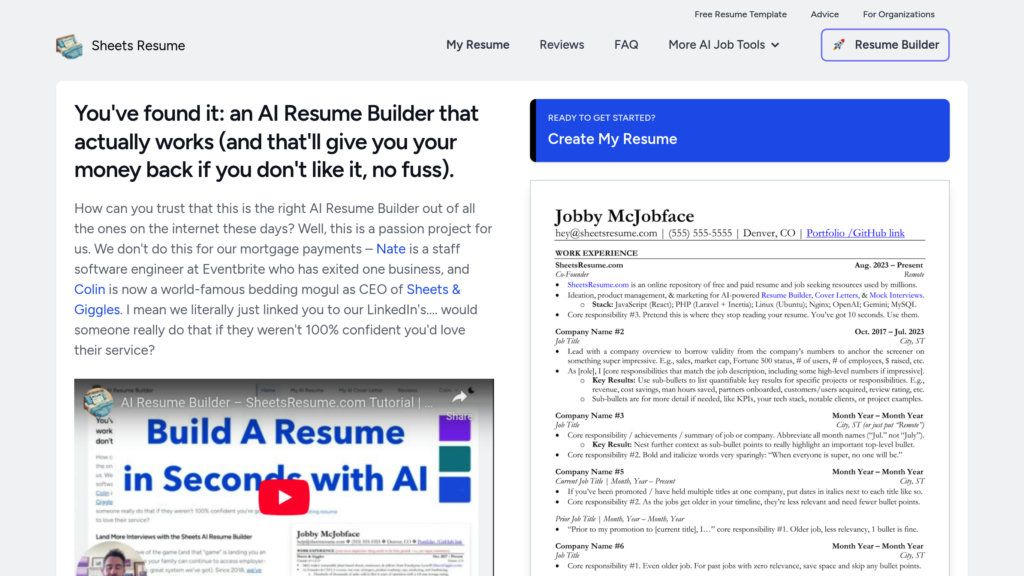Go to the Reviews page
This screenshot has height=576, width=1024.
pos(562,45)
